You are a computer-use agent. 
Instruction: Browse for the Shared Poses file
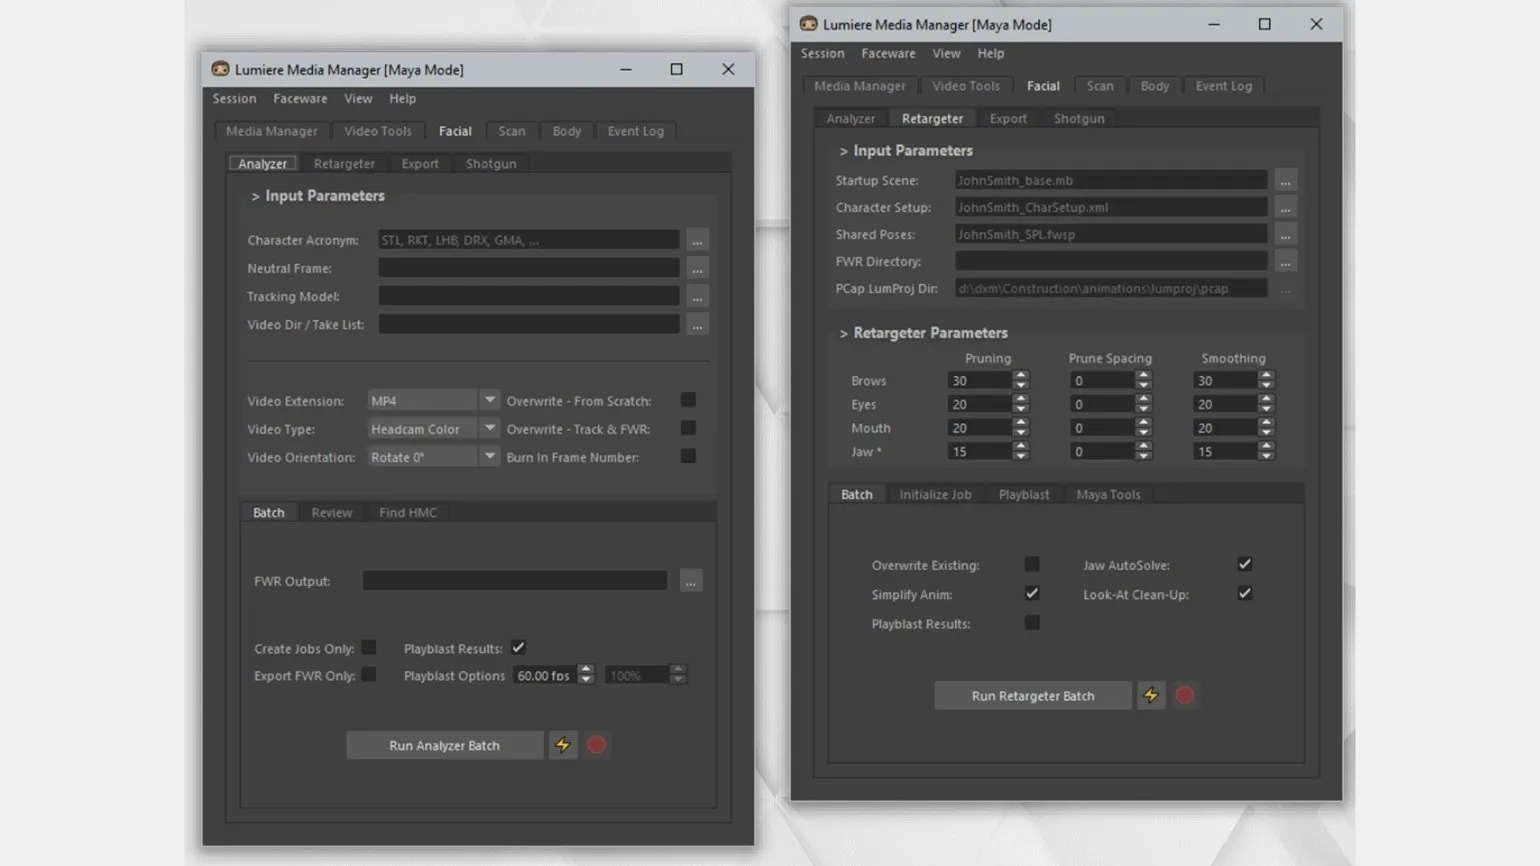click(1286, 235)
